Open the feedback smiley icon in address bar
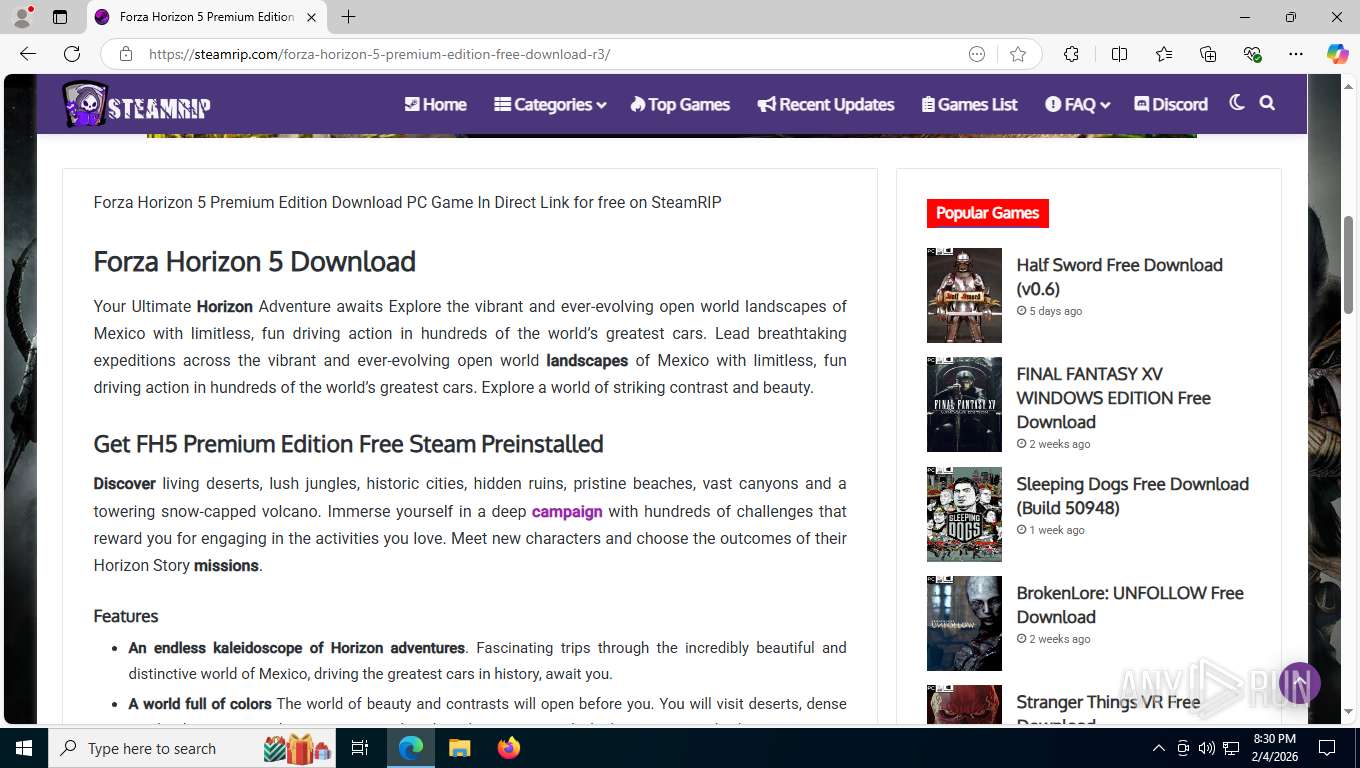Screen dimensions: 1360x768 click(x=977, y=54)
